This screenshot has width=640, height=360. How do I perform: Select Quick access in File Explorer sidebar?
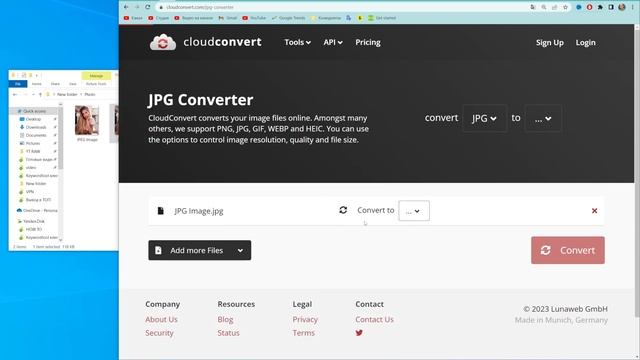point(33,111)
